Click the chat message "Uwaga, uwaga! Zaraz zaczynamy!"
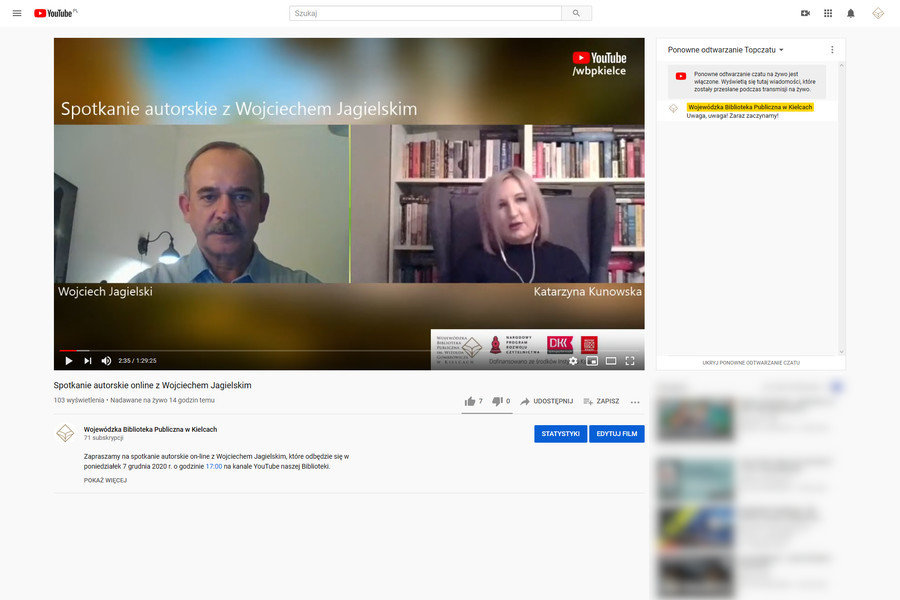Image resolution: width=900 pixels, height=600 pixels. tap(732, 115)
